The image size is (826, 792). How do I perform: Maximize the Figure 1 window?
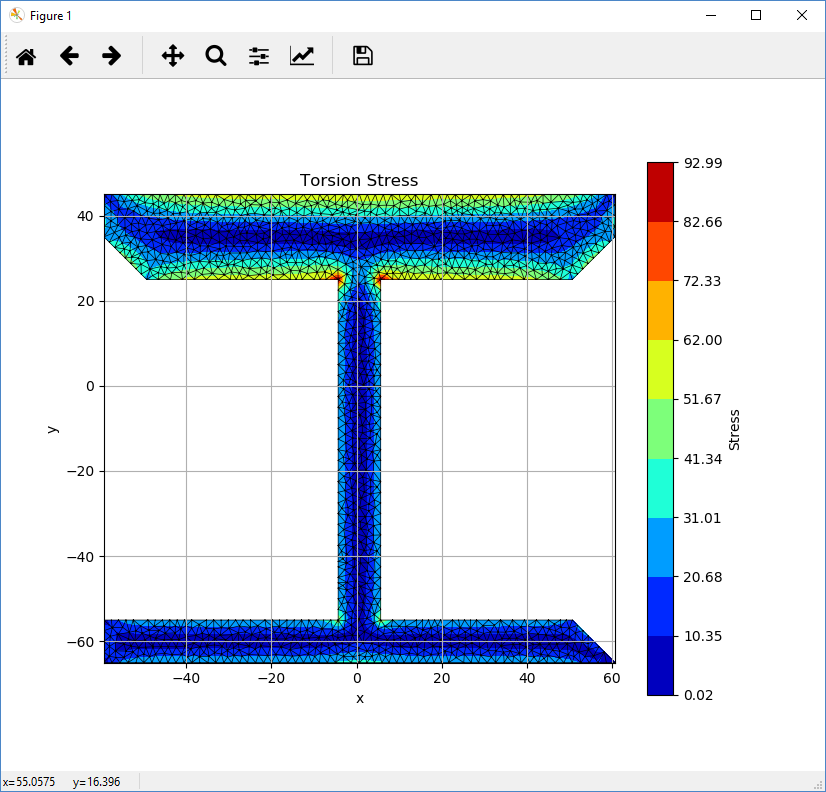pos(756,15)
